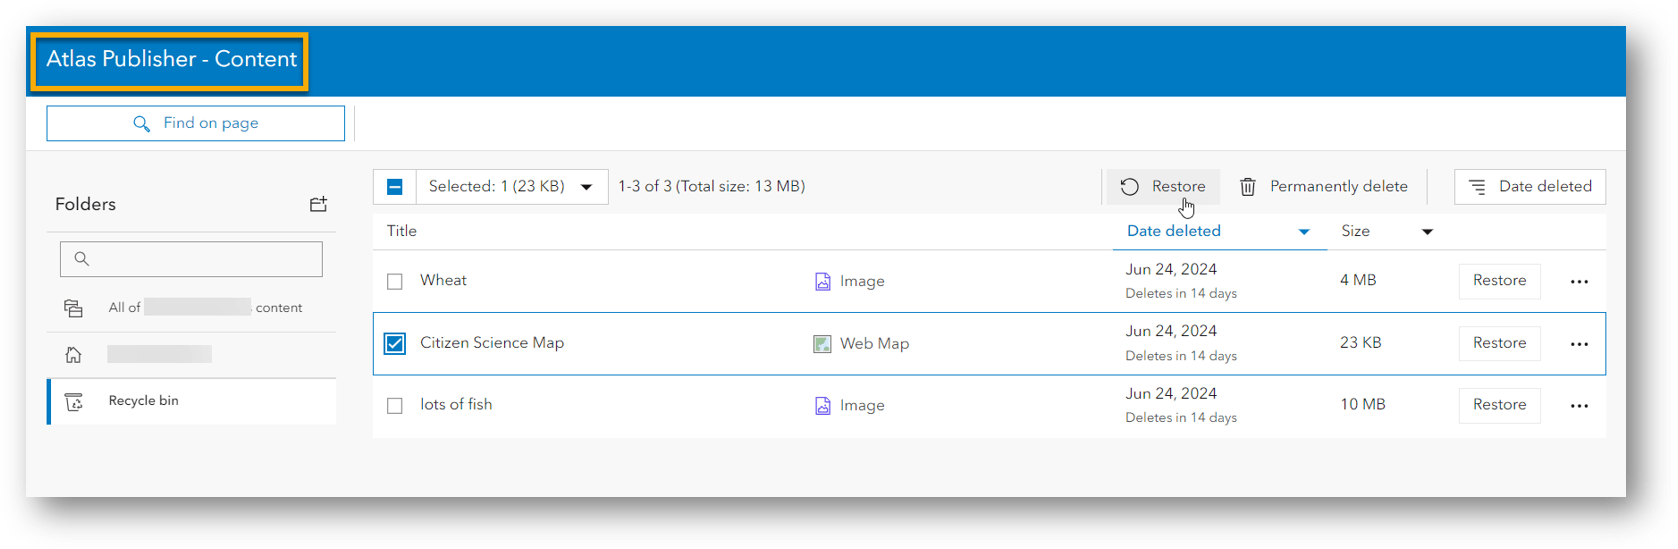The height and width of the screenshot is (549, 1678).
Task: Click the 1-3 of 3 total size text
Action: click(x=711, y=187)
